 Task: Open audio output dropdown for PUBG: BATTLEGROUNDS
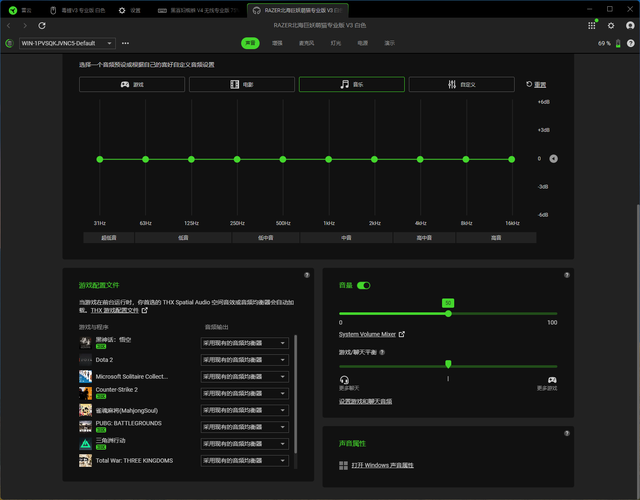(244, 427)
